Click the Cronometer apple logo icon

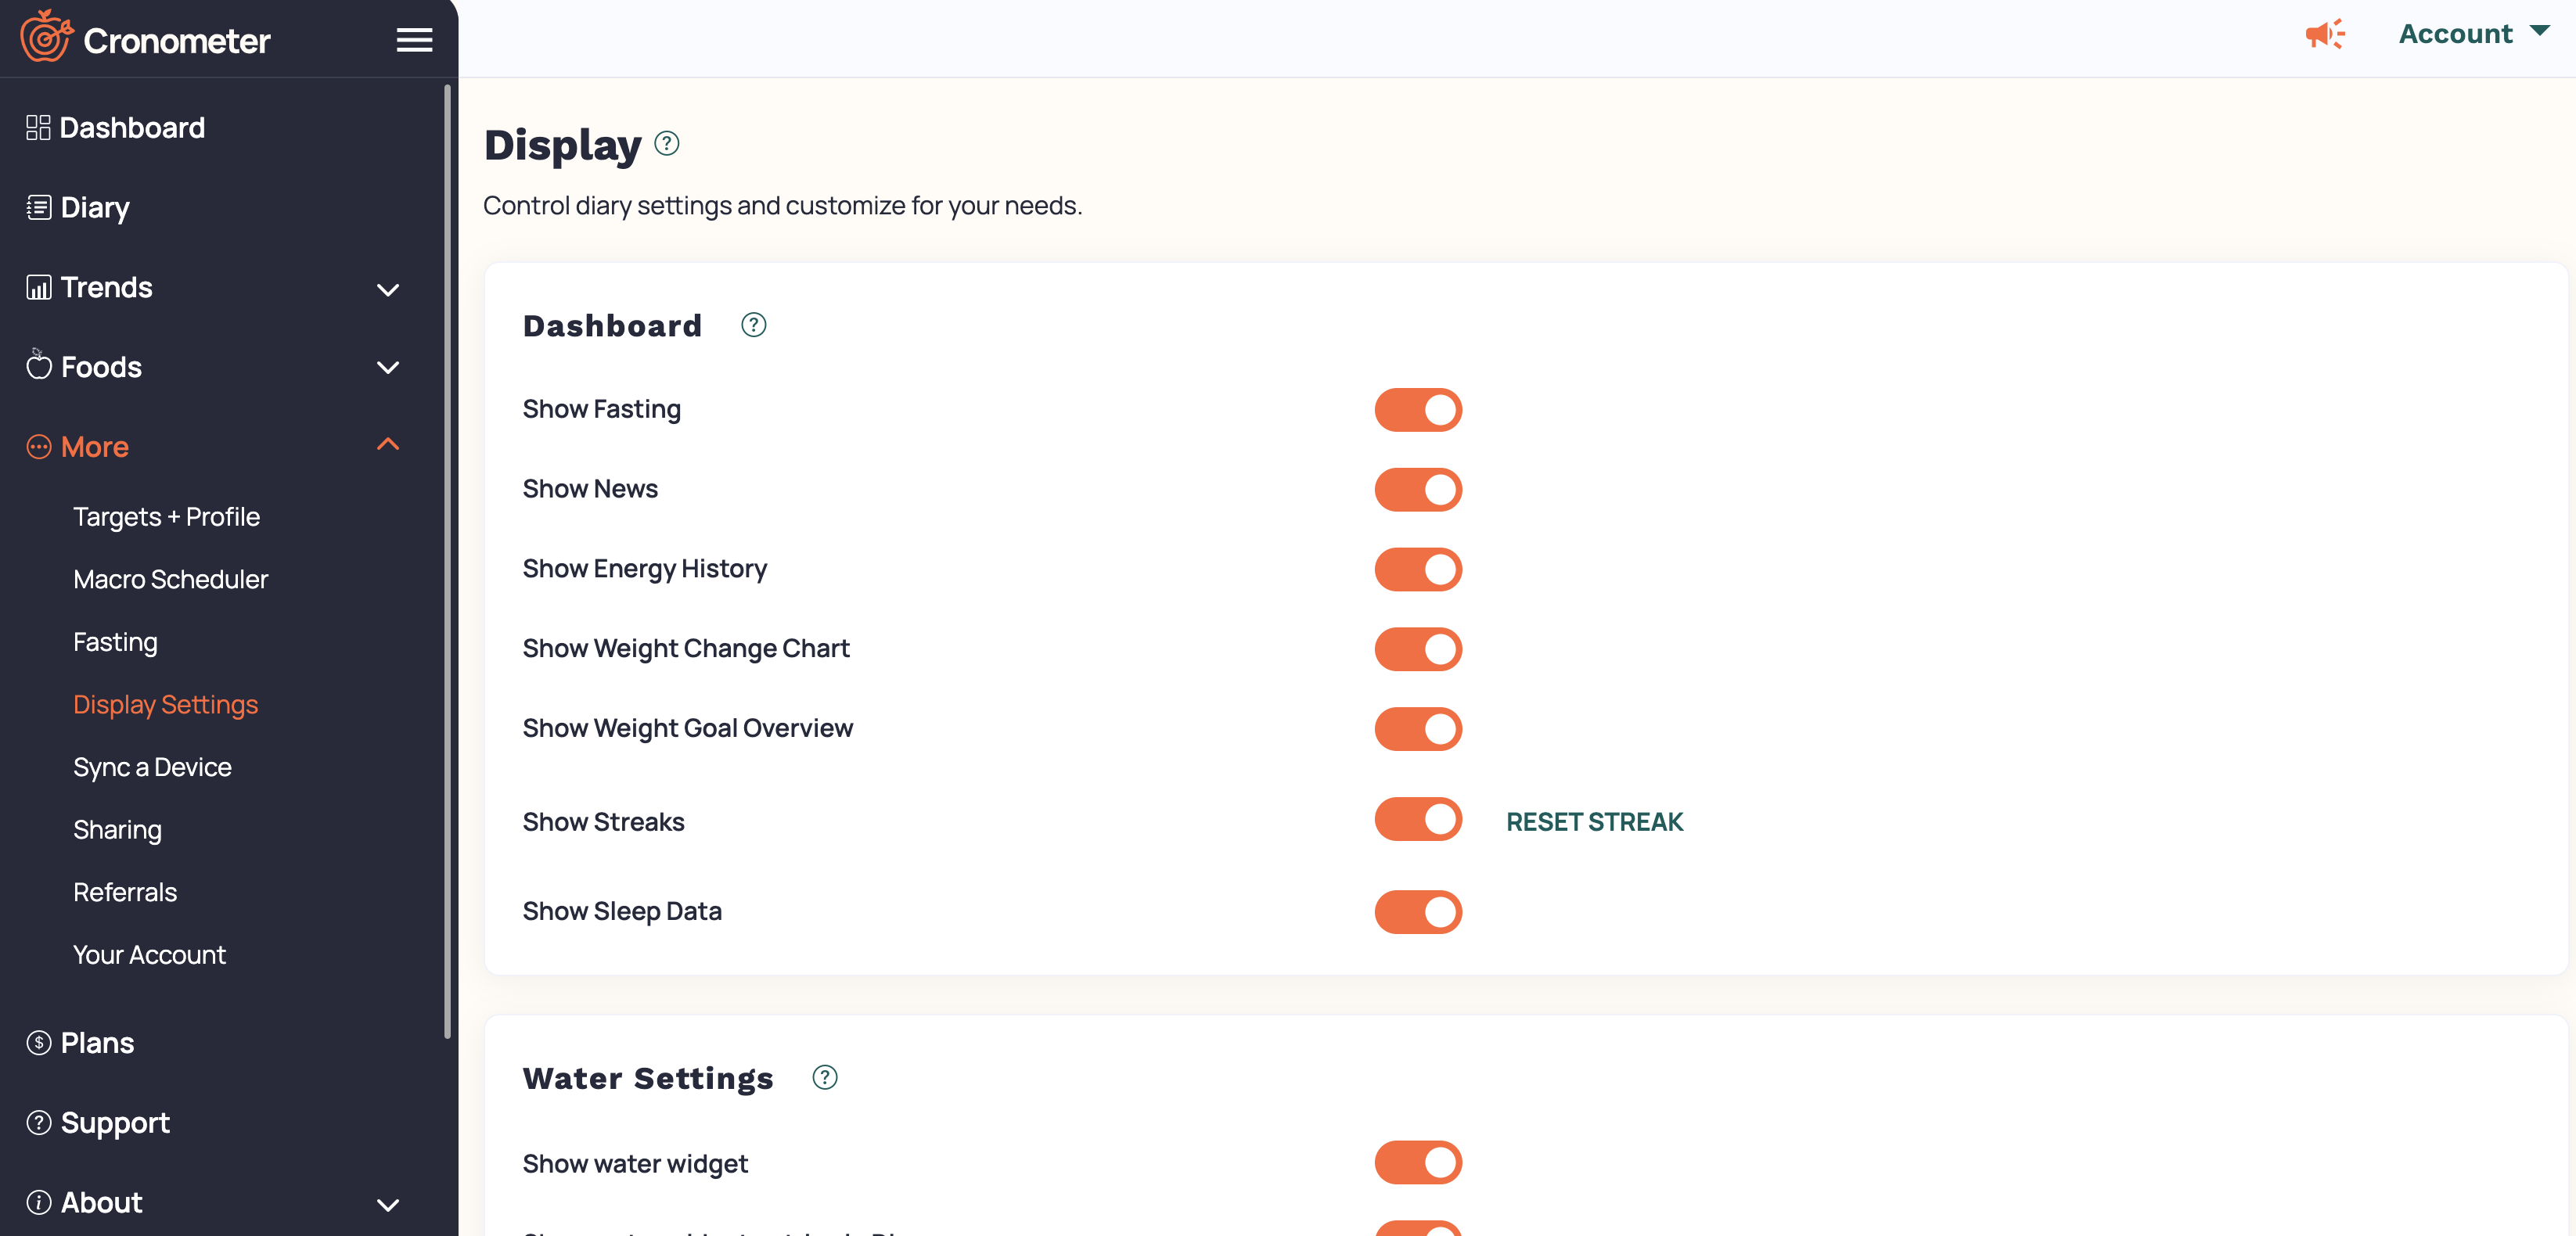(x=46, y=36)
